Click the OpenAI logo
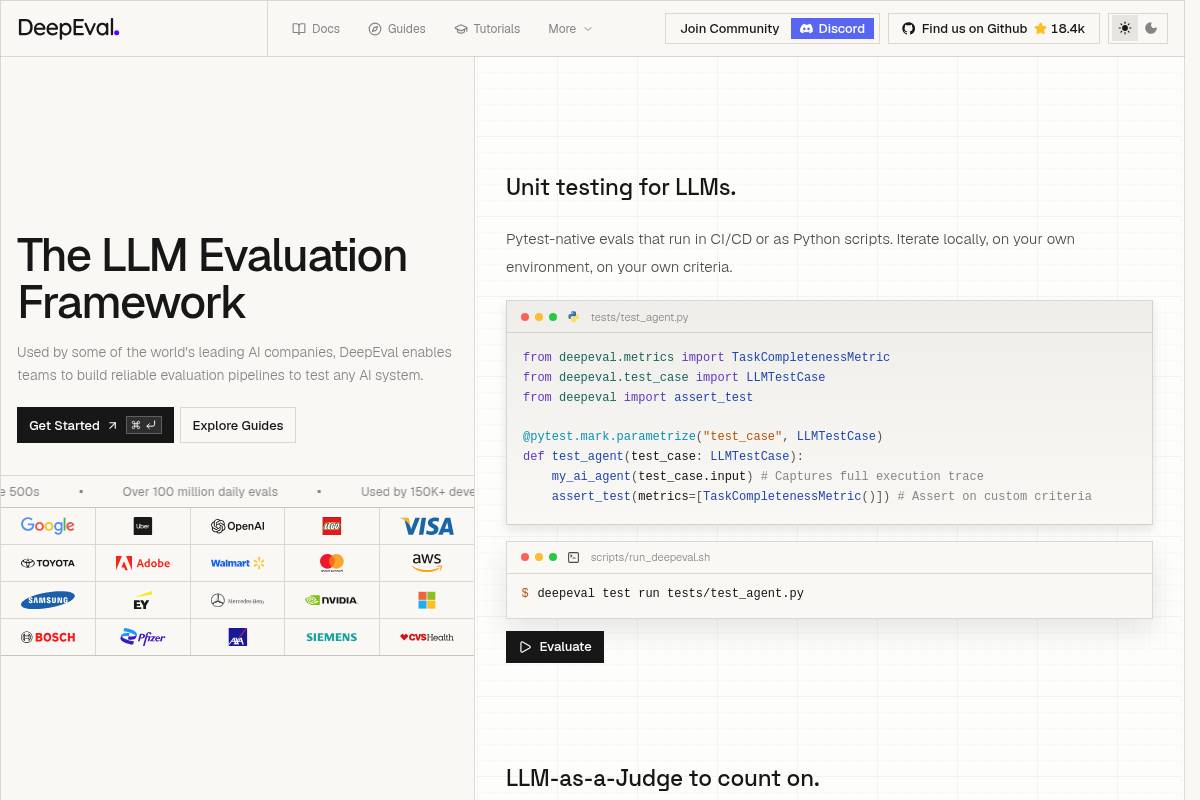 click(x=237, y=526)
